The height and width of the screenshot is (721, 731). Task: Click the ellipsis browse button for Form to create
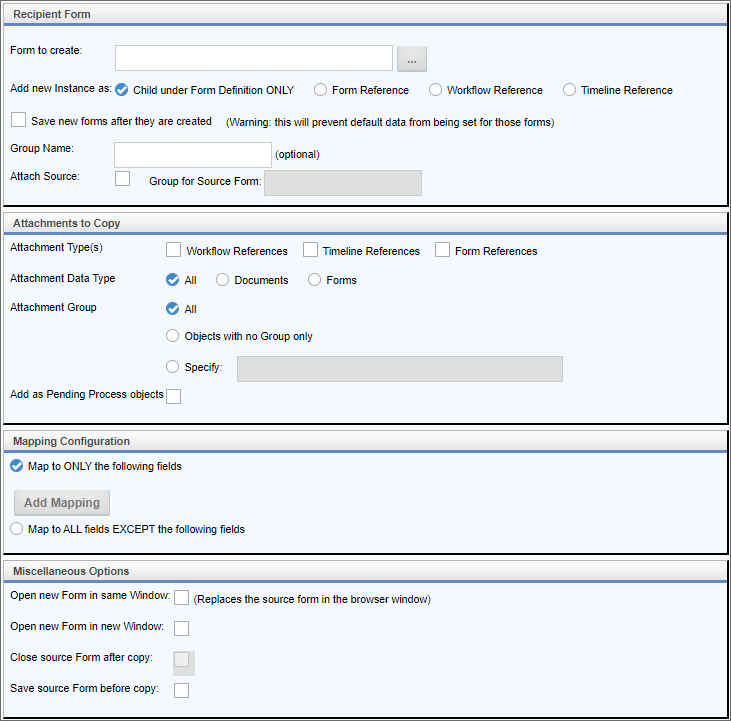tap(412, 59)
